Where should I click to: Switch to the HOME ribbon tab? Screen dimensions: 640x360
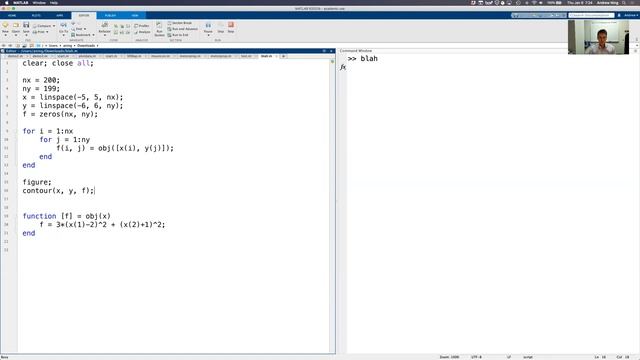[12, 16]
